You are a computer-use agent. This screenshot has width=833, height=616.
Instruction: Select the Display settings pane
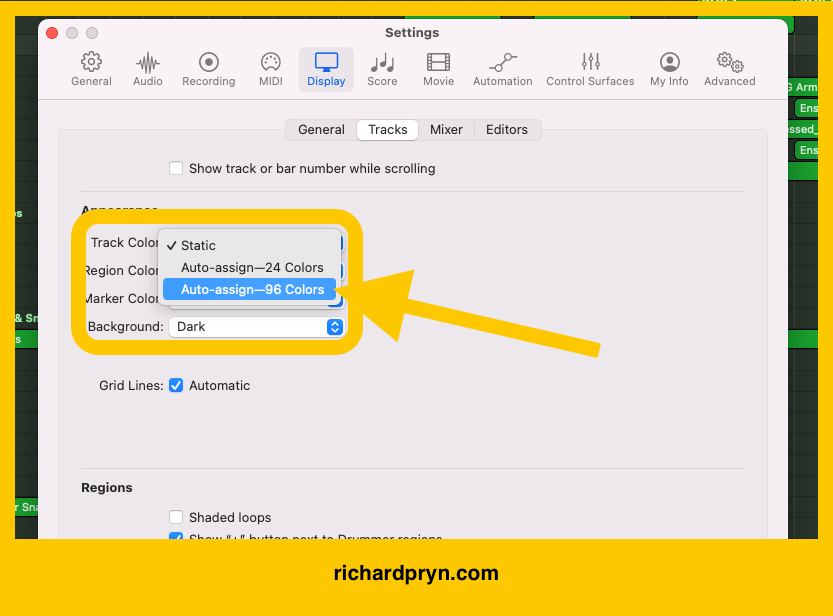click(x=326, y=70)
